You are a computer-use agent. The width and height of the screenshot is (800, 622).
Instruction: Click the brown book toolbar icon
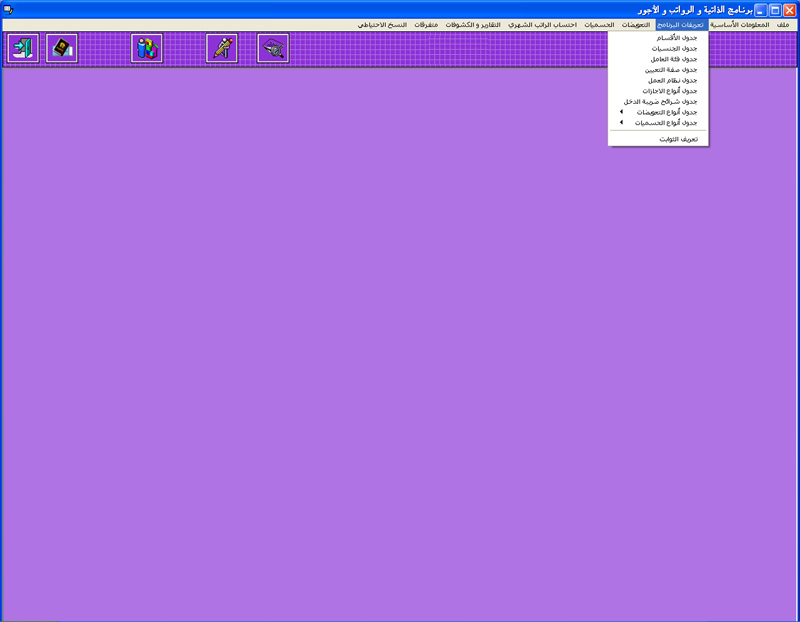pyautogui.click(x=62, y=48)
